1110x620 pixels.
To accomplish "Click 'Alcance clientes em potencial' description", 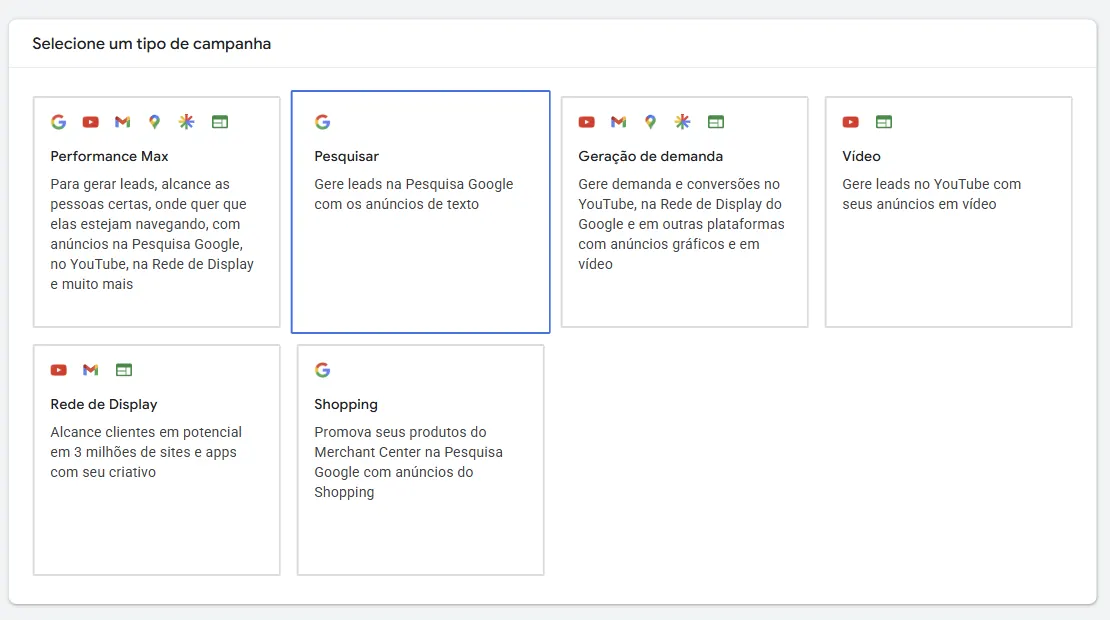I will pos(146,452).
